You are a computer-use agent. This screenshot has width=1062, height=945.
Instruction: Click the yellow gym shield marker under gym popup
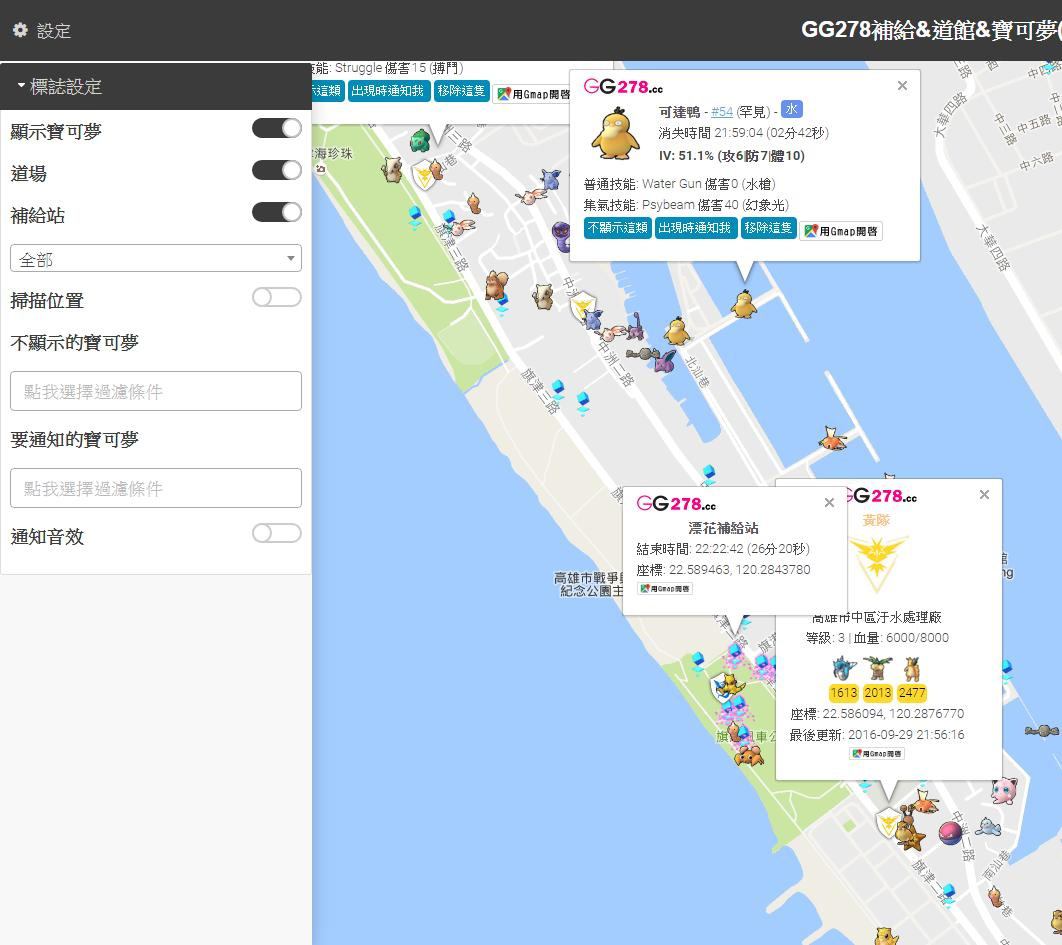(x=887, y=824)
